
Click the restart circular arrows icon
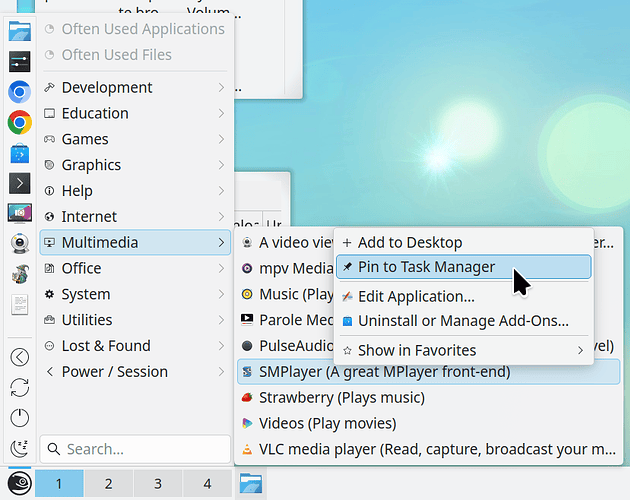tap(19, 387)
